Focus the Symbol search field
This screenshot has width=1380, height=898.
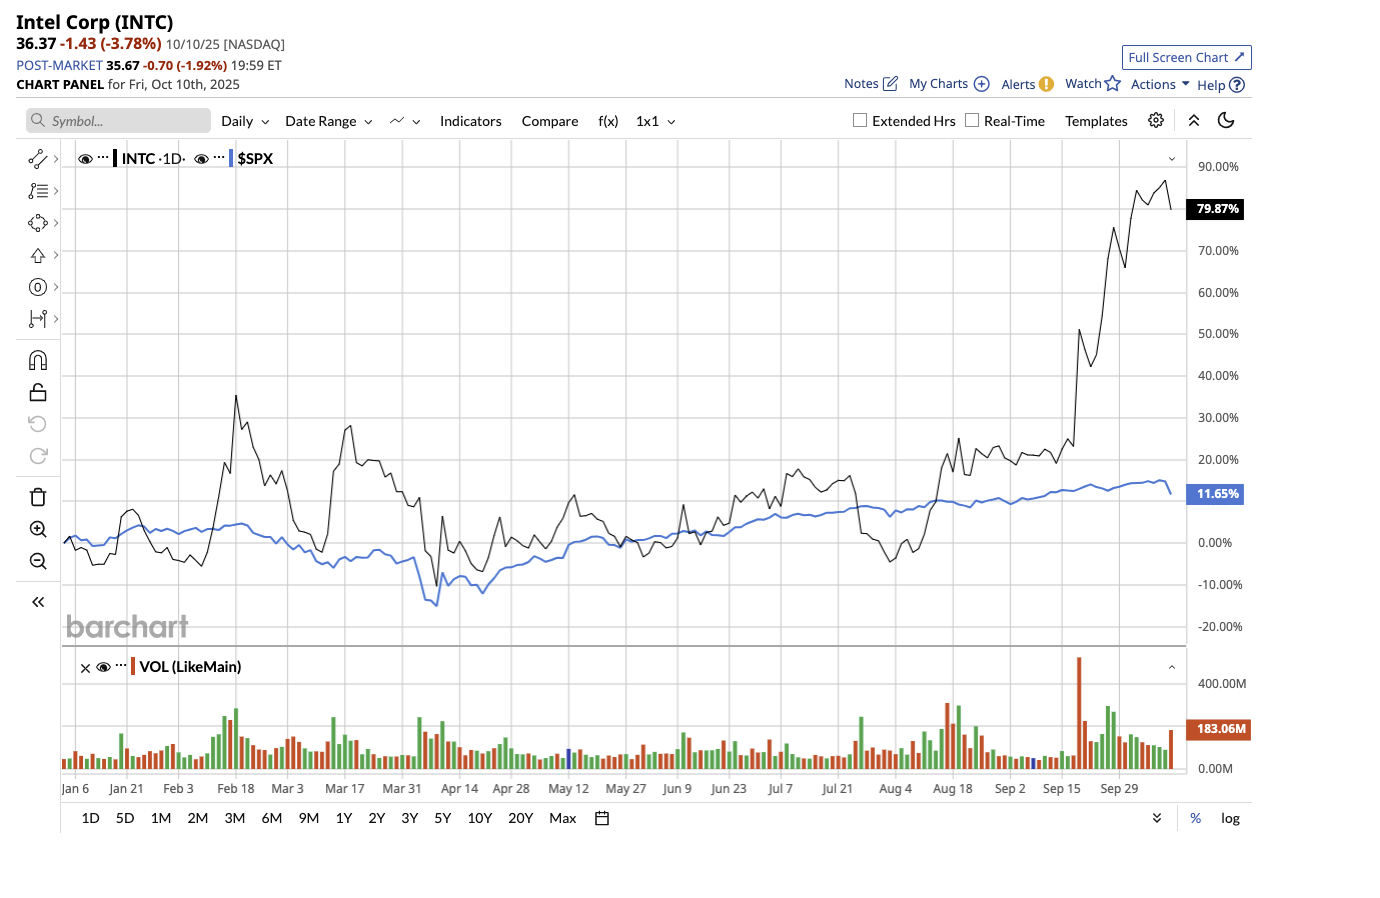click(119, 121)
